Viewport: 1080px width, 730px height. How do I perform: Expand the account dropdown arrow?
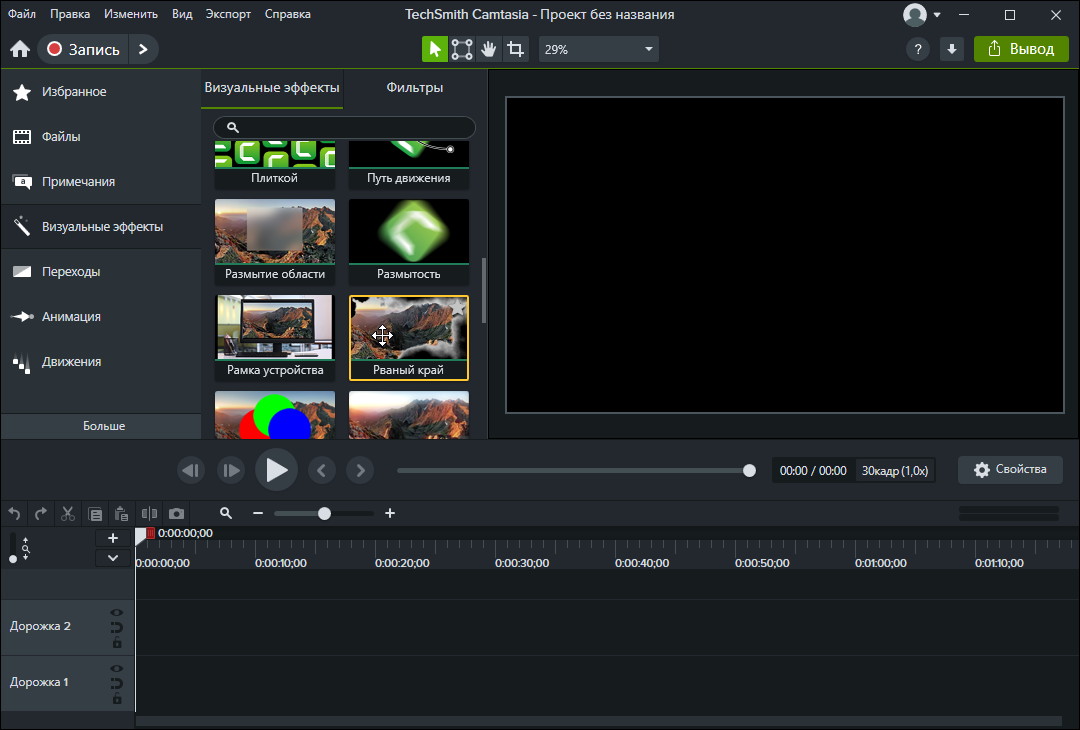point(937,14)
